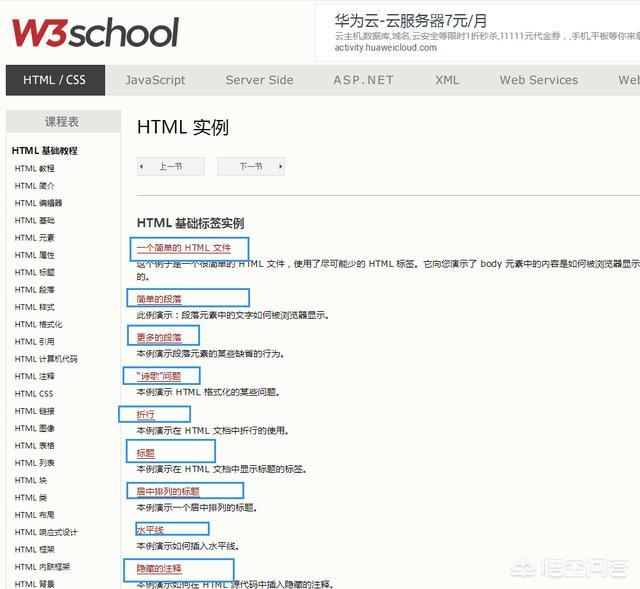Image resolution: width=640 pixels, height=589 pixels.
Task: Click the 折行 example link
Action: (x=146, y=414)
